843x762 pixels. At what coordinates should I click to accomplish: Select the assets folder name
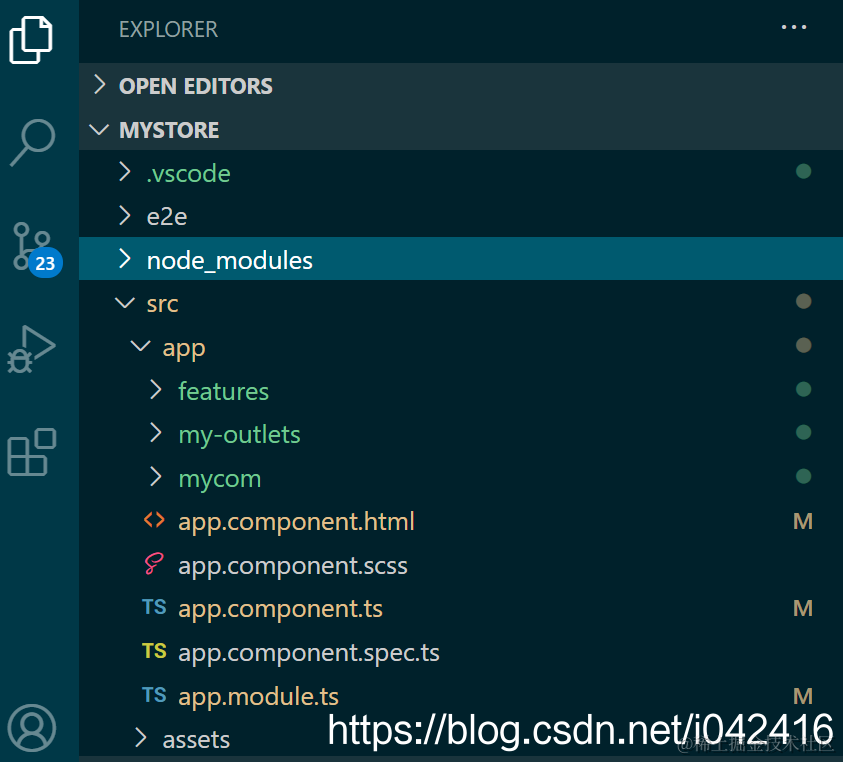196,740
